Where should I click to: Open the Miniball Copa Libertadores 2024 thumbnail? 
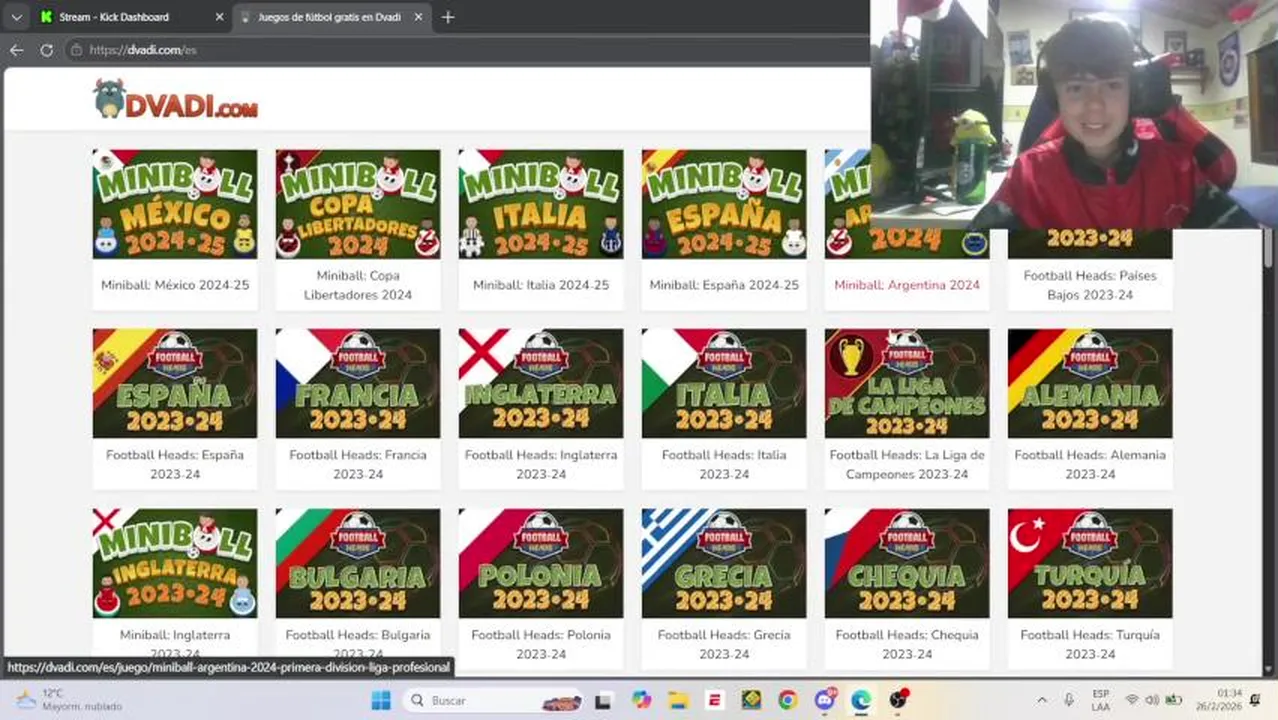click(358, 204)
